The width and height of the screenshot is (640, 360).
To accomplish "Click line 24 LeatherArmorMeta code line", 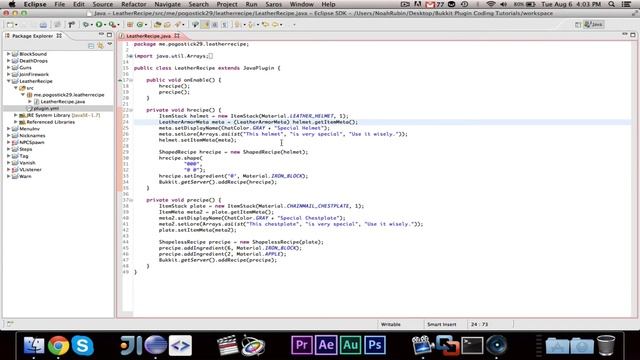I will (x=258, y=122).
